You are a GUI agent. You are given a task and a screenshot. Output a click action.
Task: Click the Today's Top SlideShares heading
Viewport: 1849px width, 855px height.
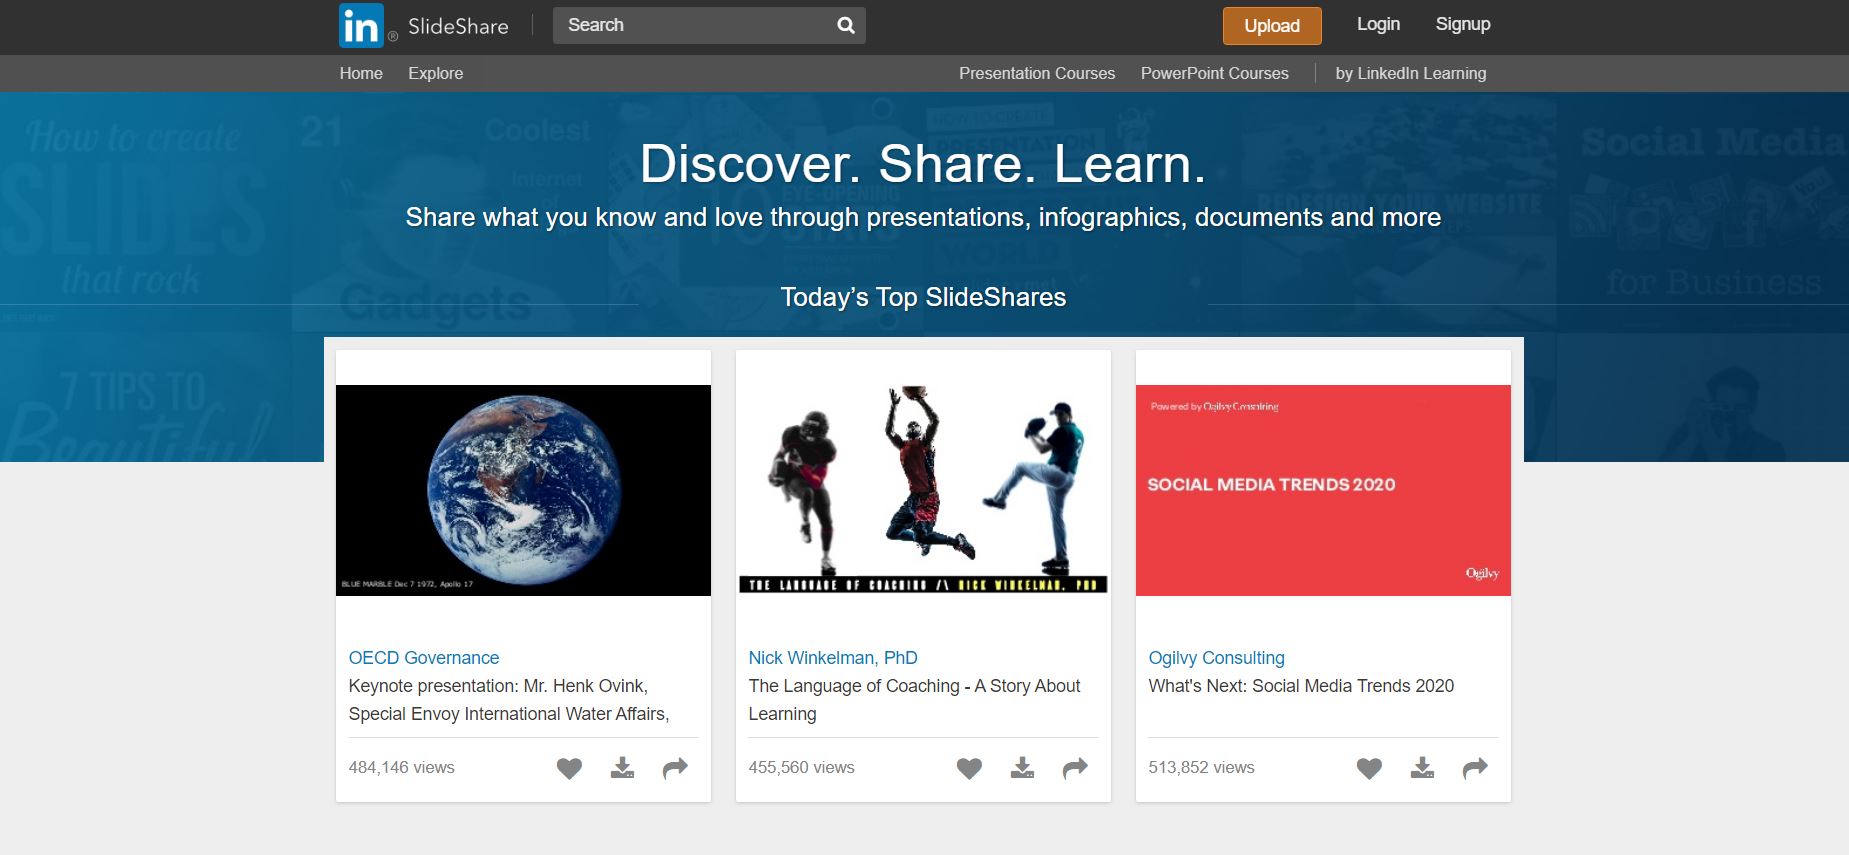coord(923,297)
